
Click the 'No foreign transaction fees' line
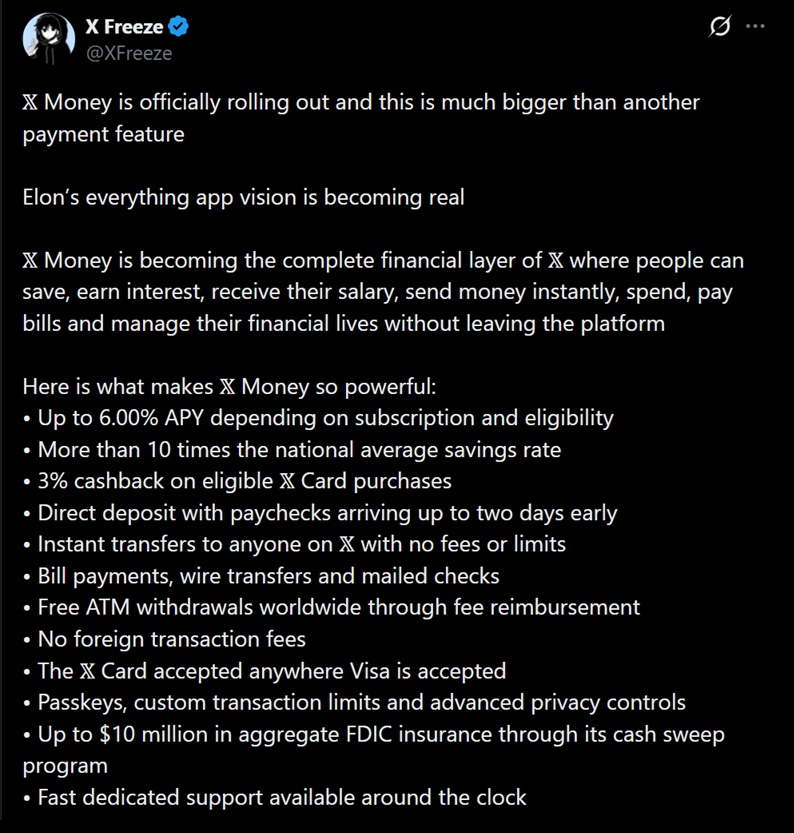tap(164, 640)
